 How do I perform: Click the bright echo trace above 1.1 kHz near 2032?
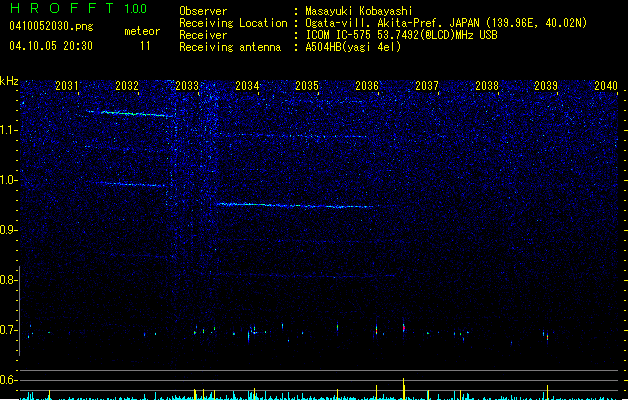coord(130,114)
